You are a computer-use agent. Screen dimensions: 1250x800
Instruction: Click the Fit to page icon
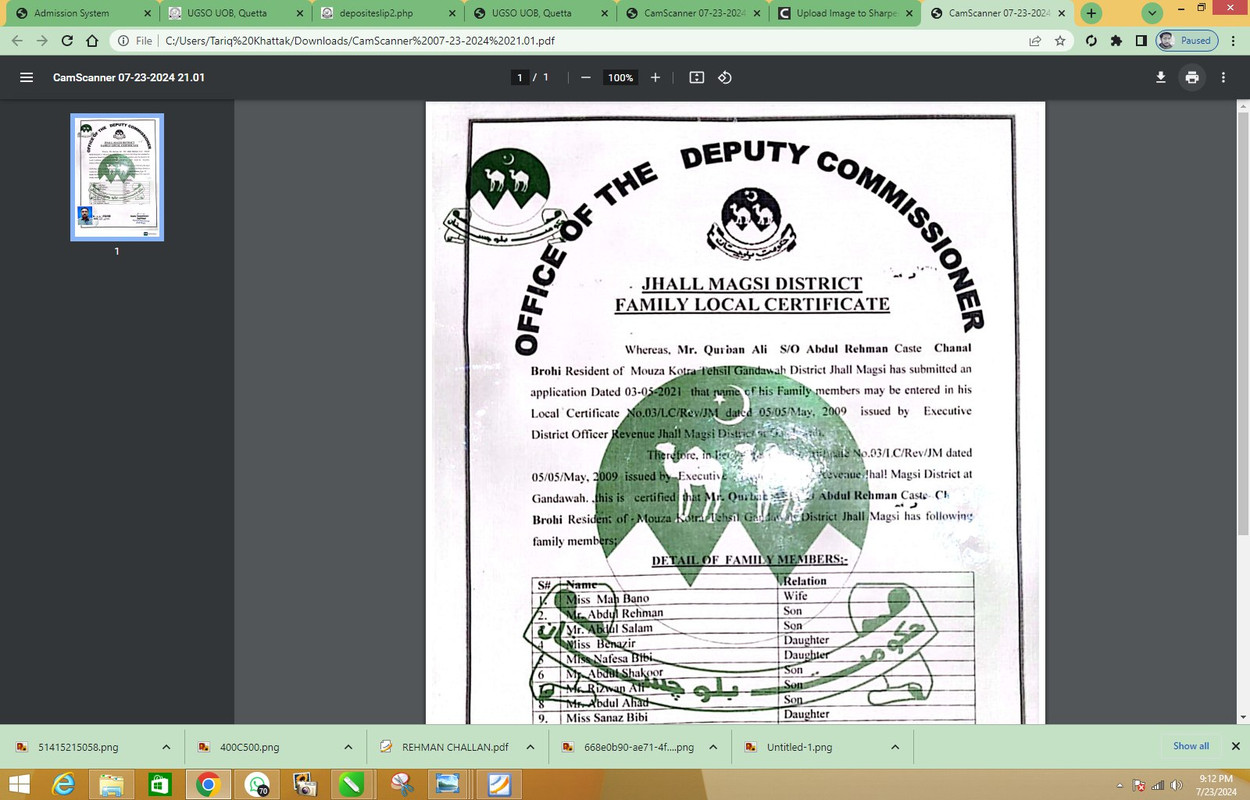click(697, 77)
